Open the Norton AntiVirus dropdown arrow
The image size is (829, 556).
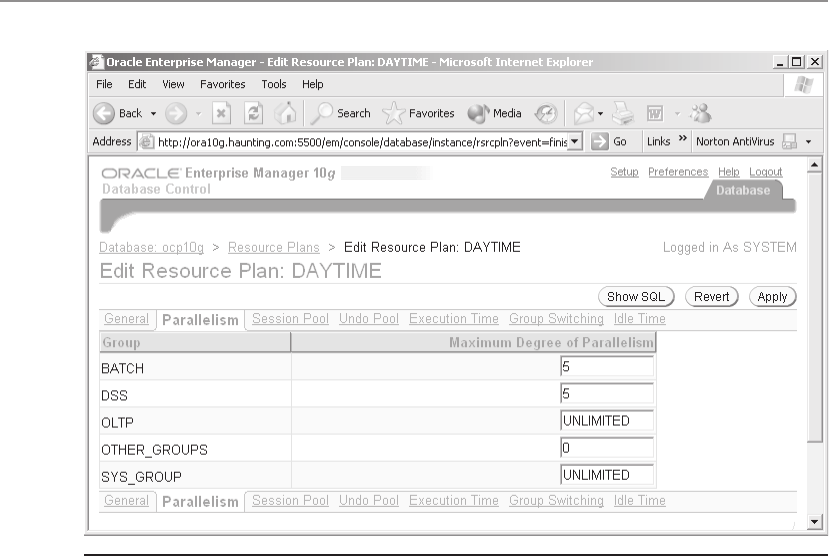pyautogui.click(x=808, y=142)
